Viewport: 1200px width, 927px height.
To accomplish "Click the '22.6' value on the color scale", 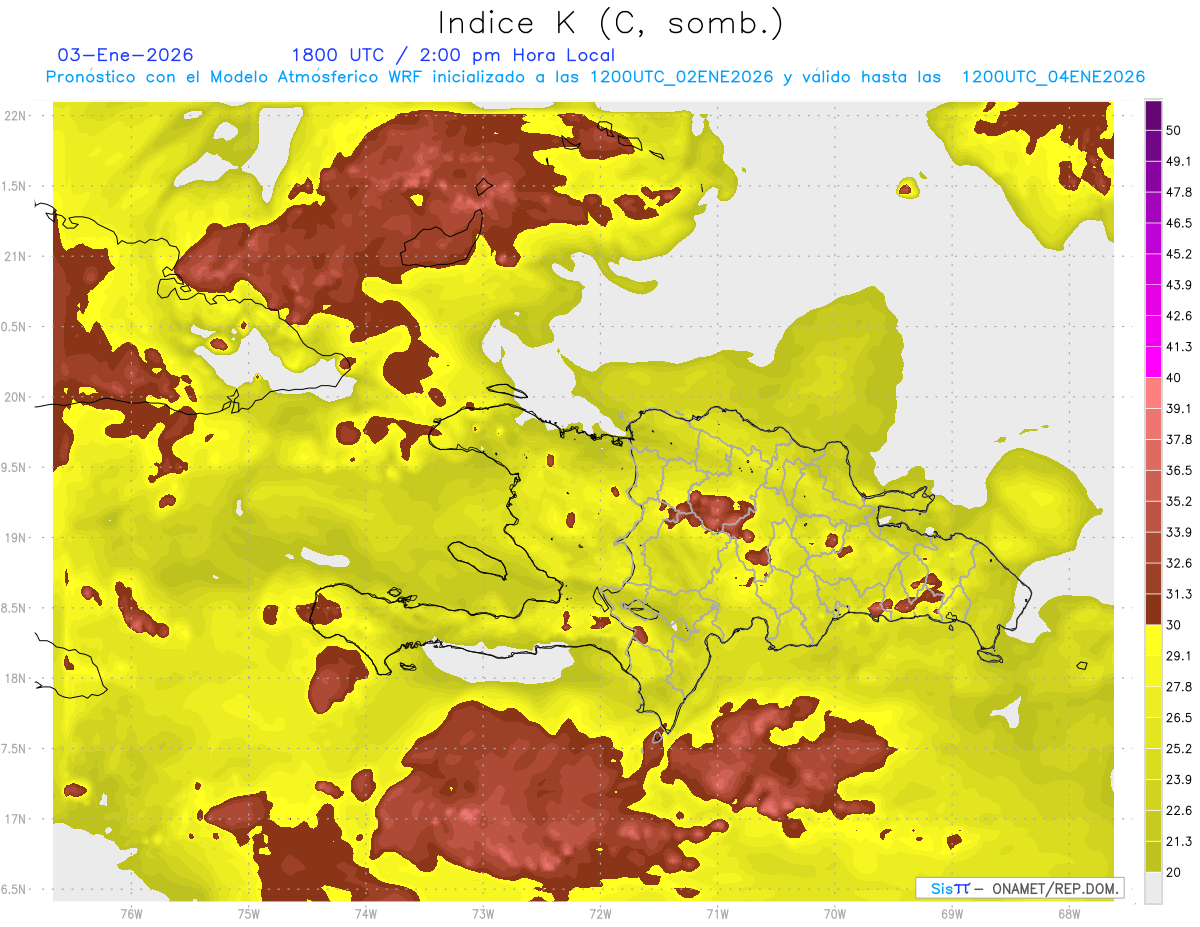I will (1178, 811).
